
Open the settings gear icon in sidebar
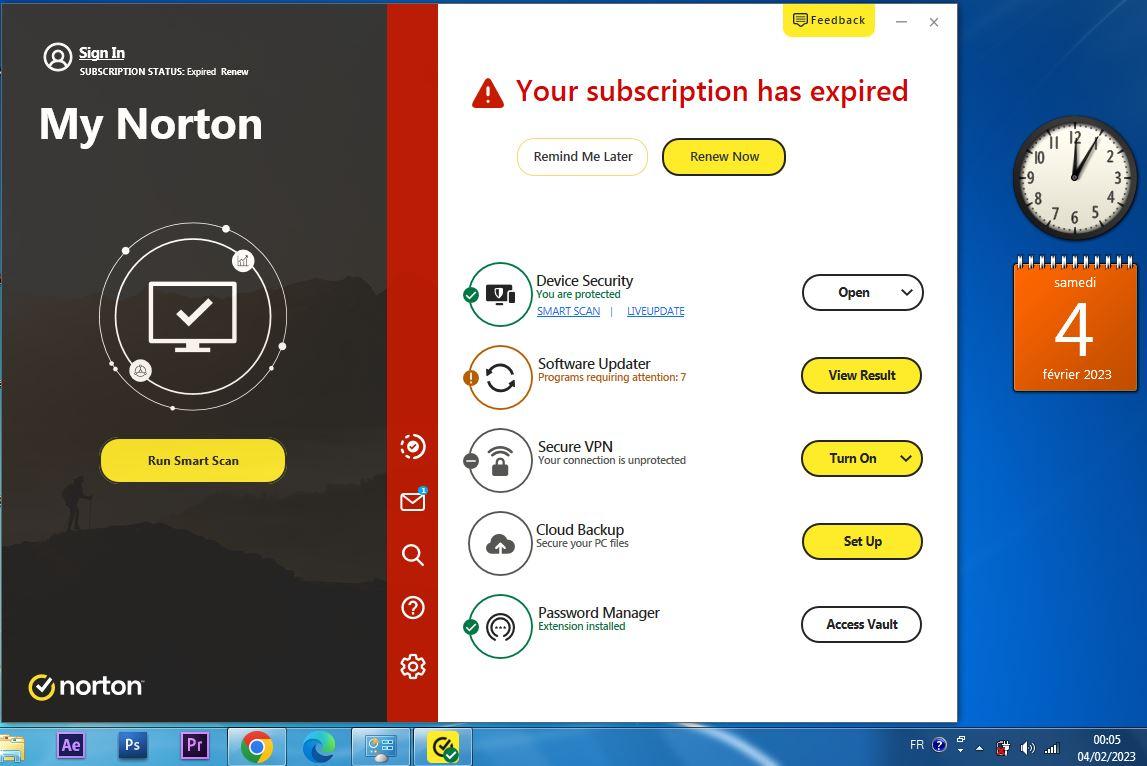[413, 666]
